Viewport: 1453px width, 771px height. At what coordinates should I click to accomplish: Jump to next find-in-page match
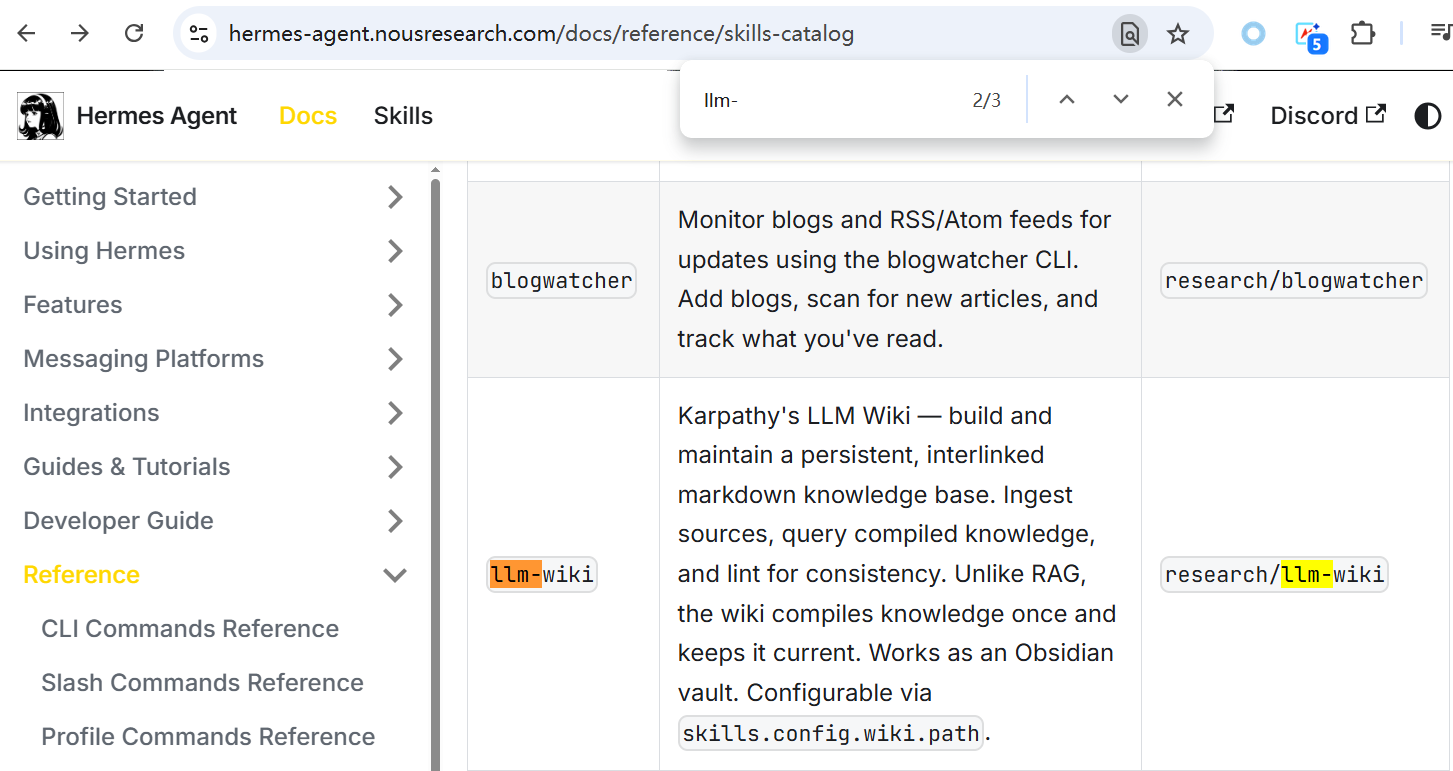[x=1121, y=99]
